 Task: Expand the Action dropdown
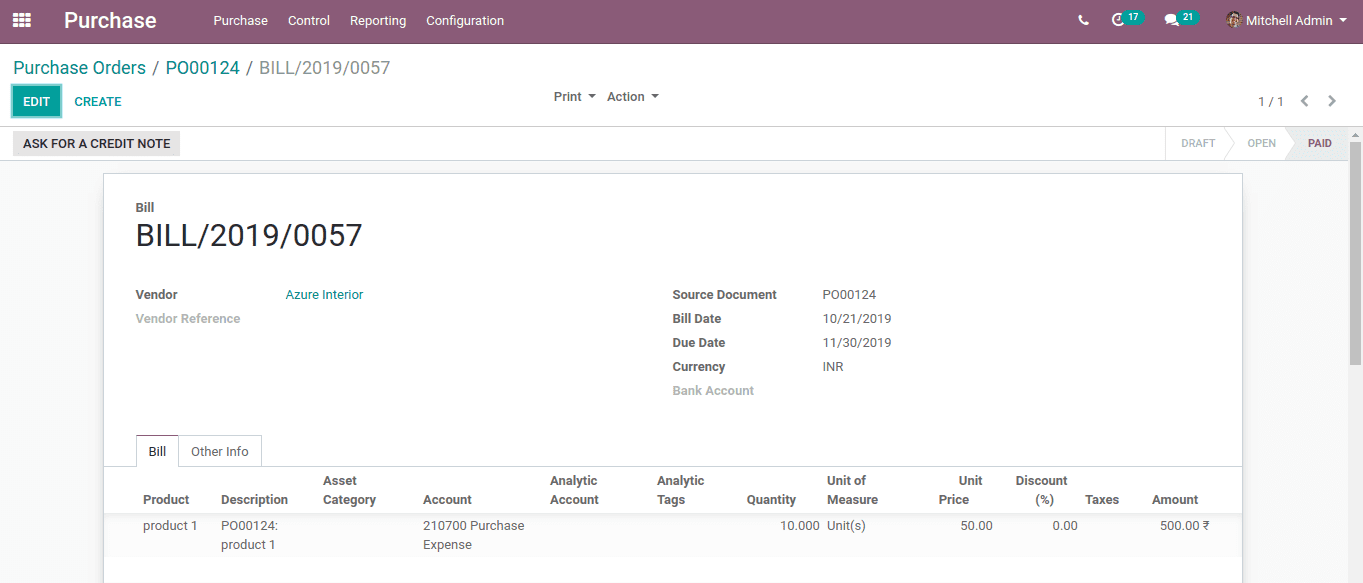pyautogui.click(x=633, y=97)
